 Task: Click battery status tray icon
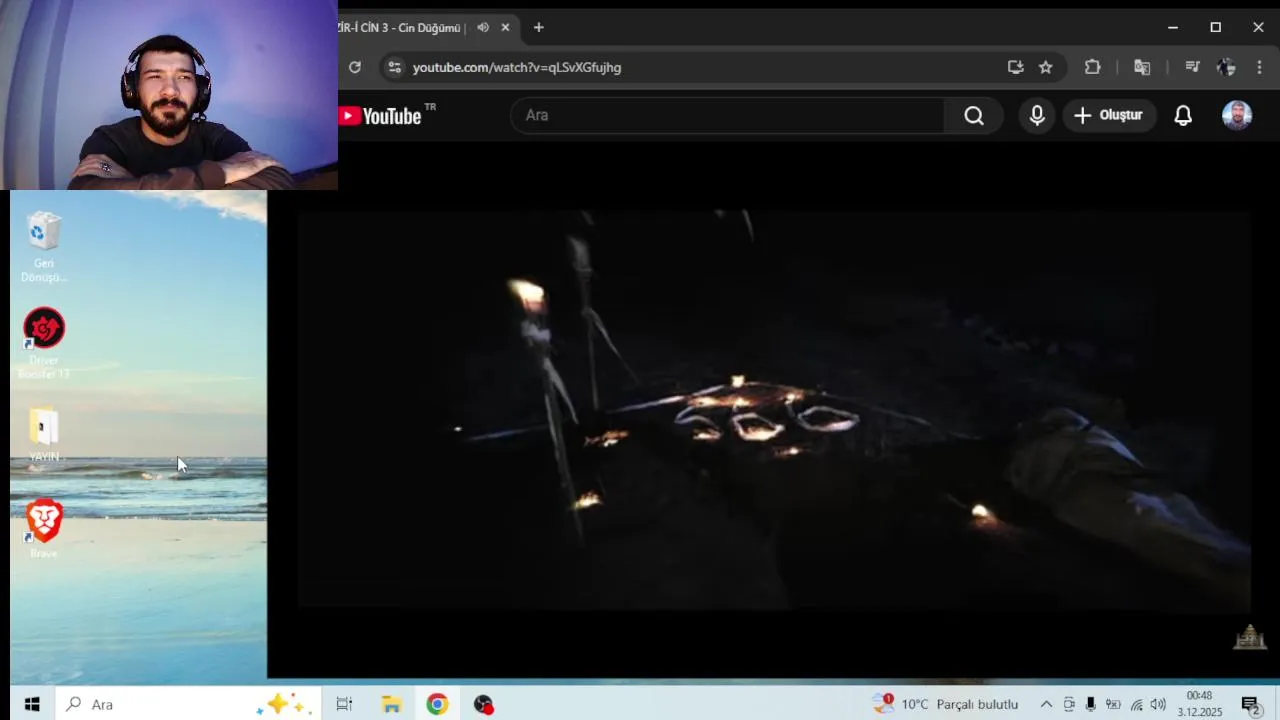point(1113,704)
